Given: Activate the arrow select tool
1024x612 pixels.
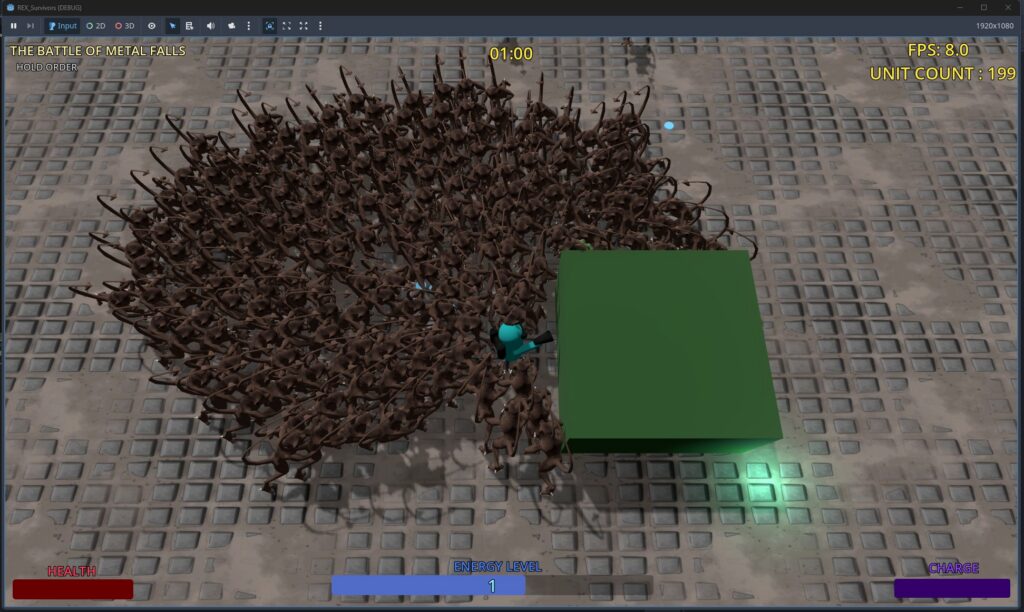Looking at the screenshot, I should point(172,25).
